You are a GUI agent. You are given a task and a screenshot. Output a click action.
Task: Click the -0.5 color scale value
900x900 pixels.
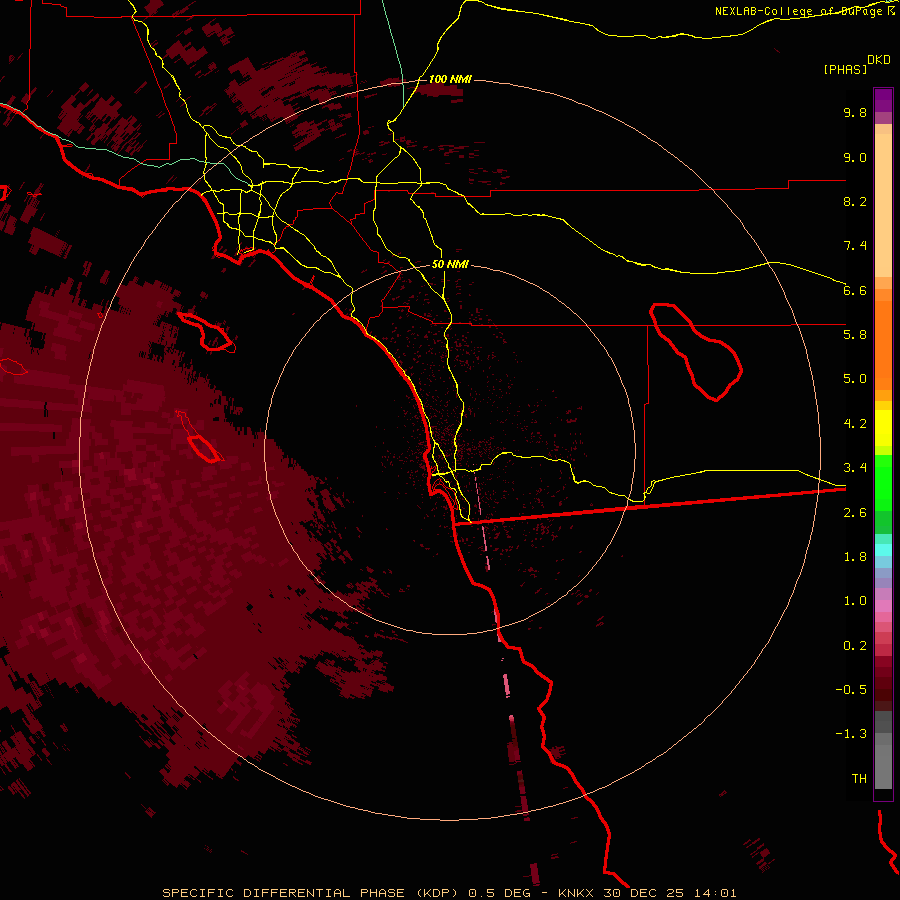851,690
